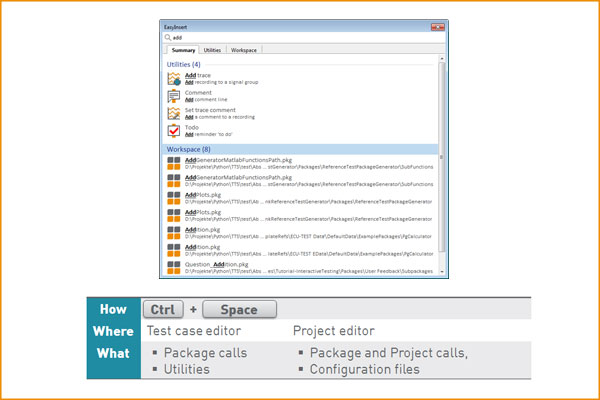Select the Workspace (8) section header
The image size is (600, 400).
point(188,149)
